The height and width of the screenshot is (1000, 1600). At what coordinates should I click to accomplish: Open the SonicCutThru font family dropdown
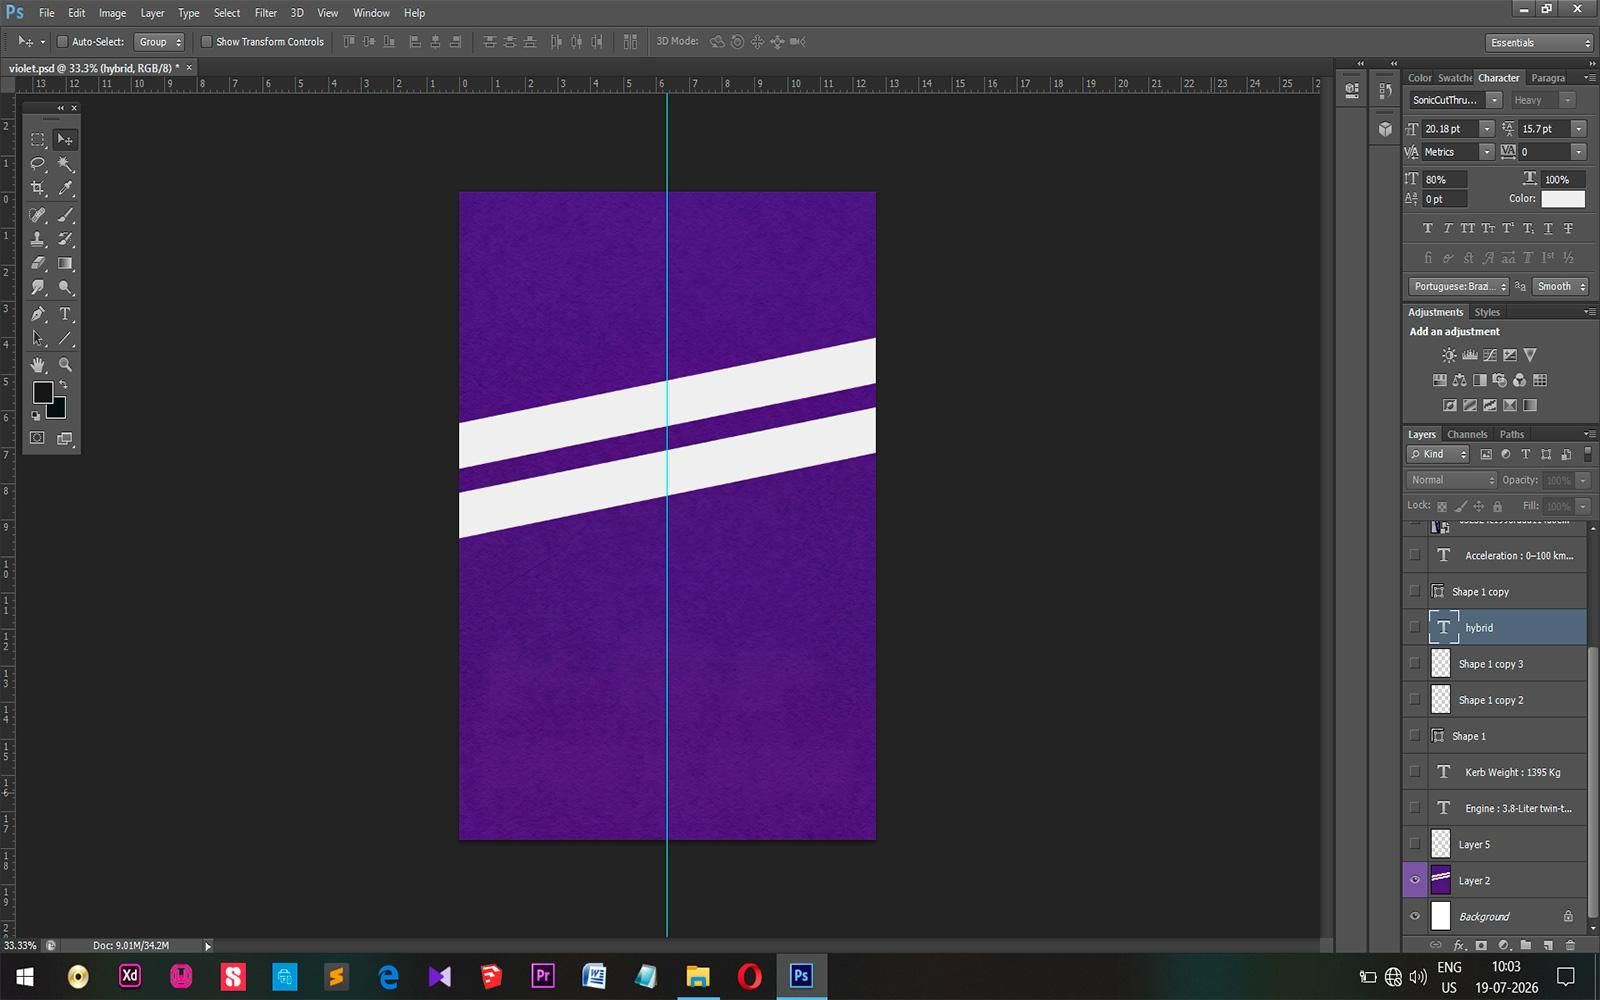tap(1455, 100)
